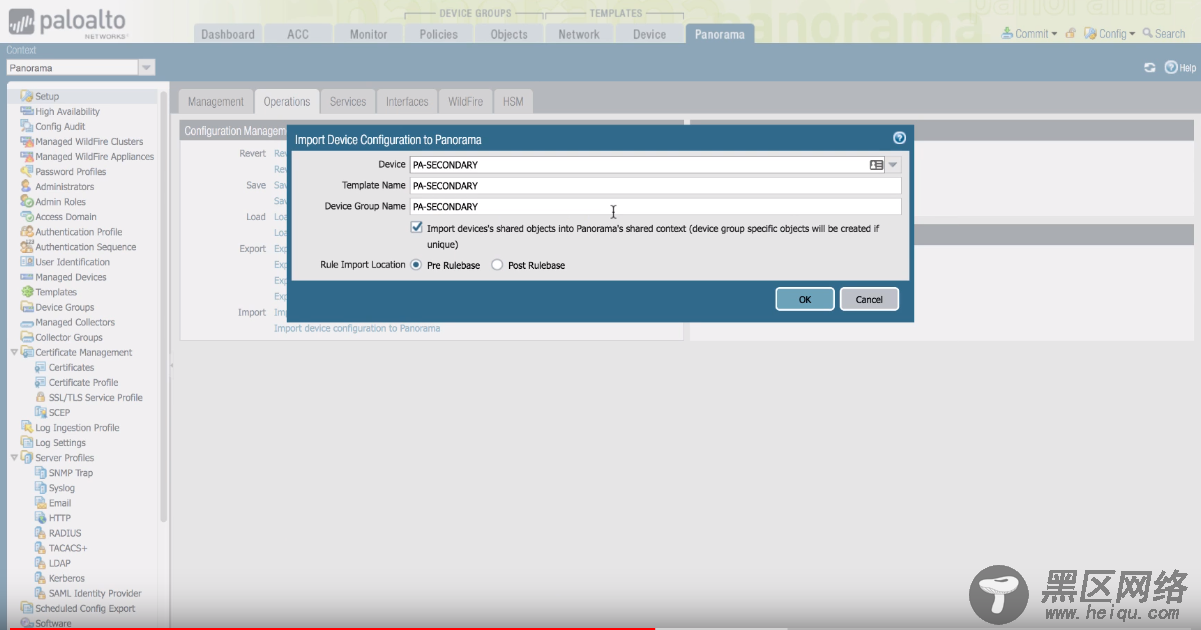This screenshot has width=1201, height=630.
Task: Click the Device Group Name input field
Action: pyautogui.click(x=655, y=207)
